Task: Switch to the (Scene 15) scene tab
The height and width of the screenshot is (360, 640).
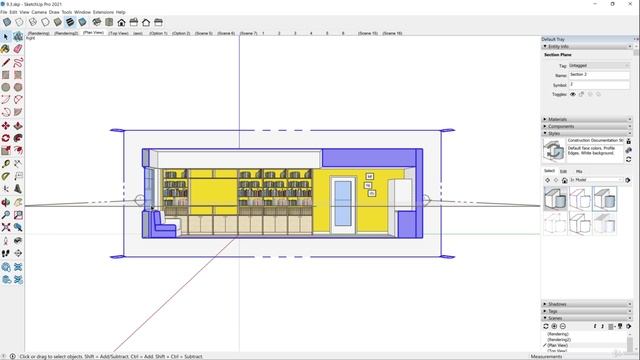Action: [368, 33]
